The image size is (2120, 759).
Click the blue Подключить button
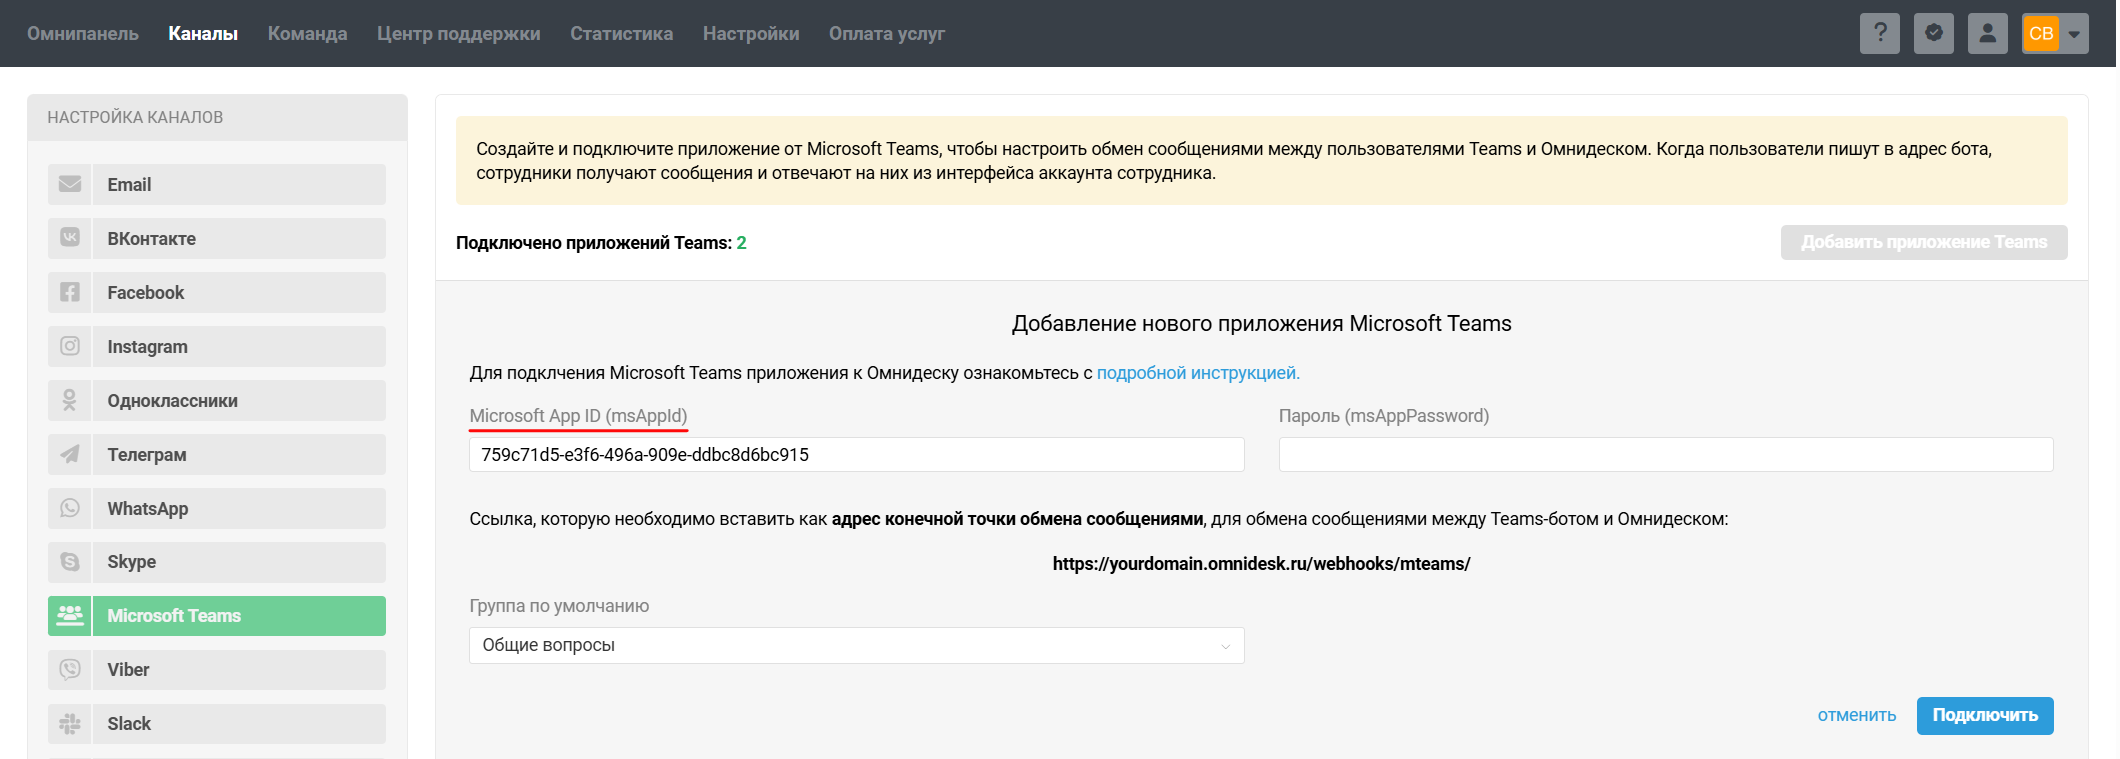click(1985, 715)
